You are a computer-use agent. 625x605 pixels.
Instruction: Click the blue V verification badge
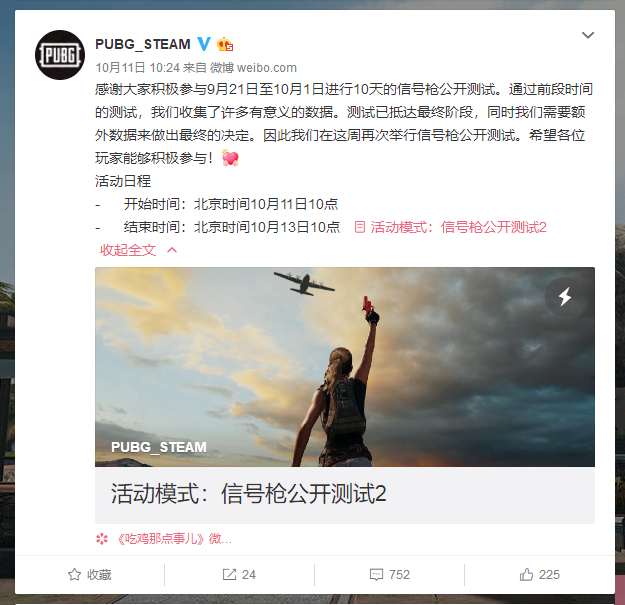pyautogui.click(x=204, y=43)
